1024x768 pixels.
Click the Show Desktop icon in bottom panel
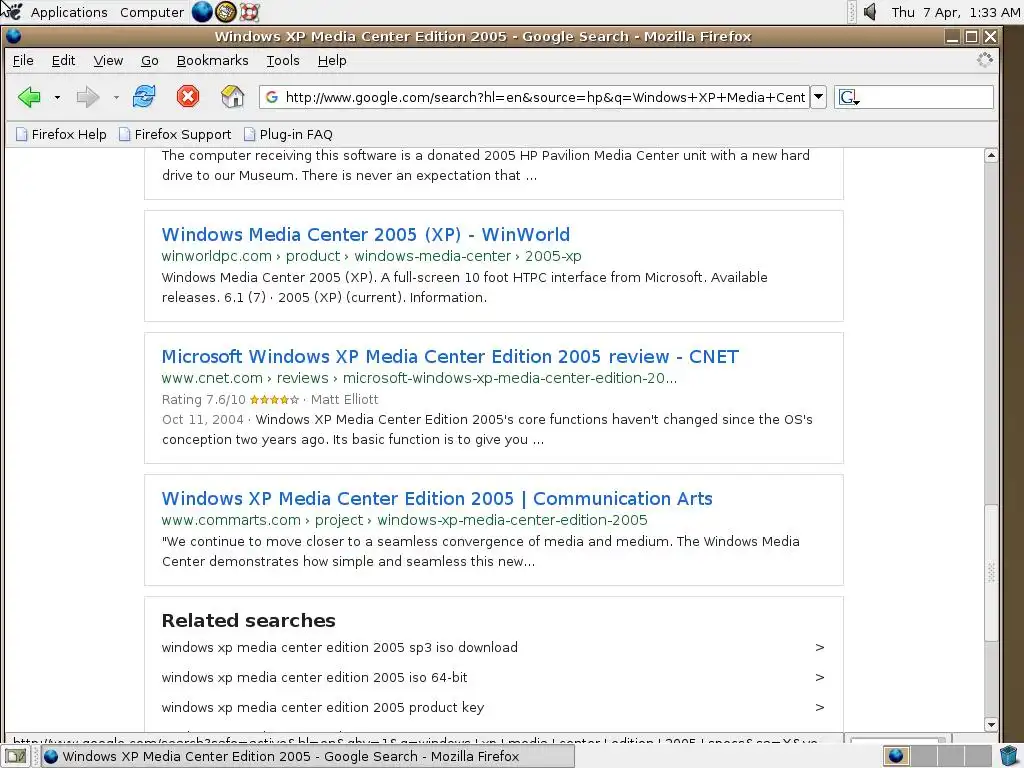(16, 756)
